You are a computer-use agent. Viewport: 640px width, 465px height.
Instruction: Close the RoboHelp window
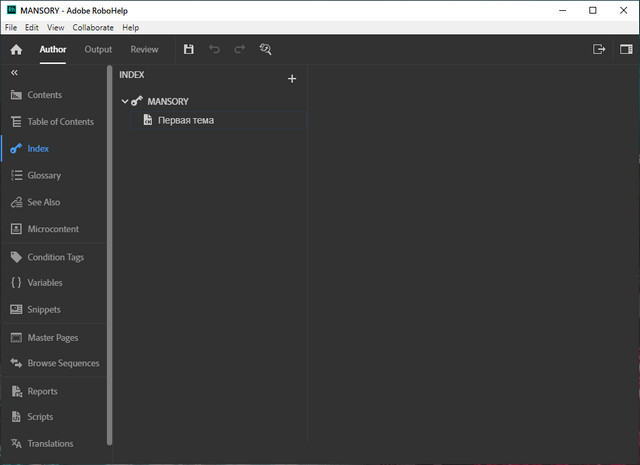point(623,11)
